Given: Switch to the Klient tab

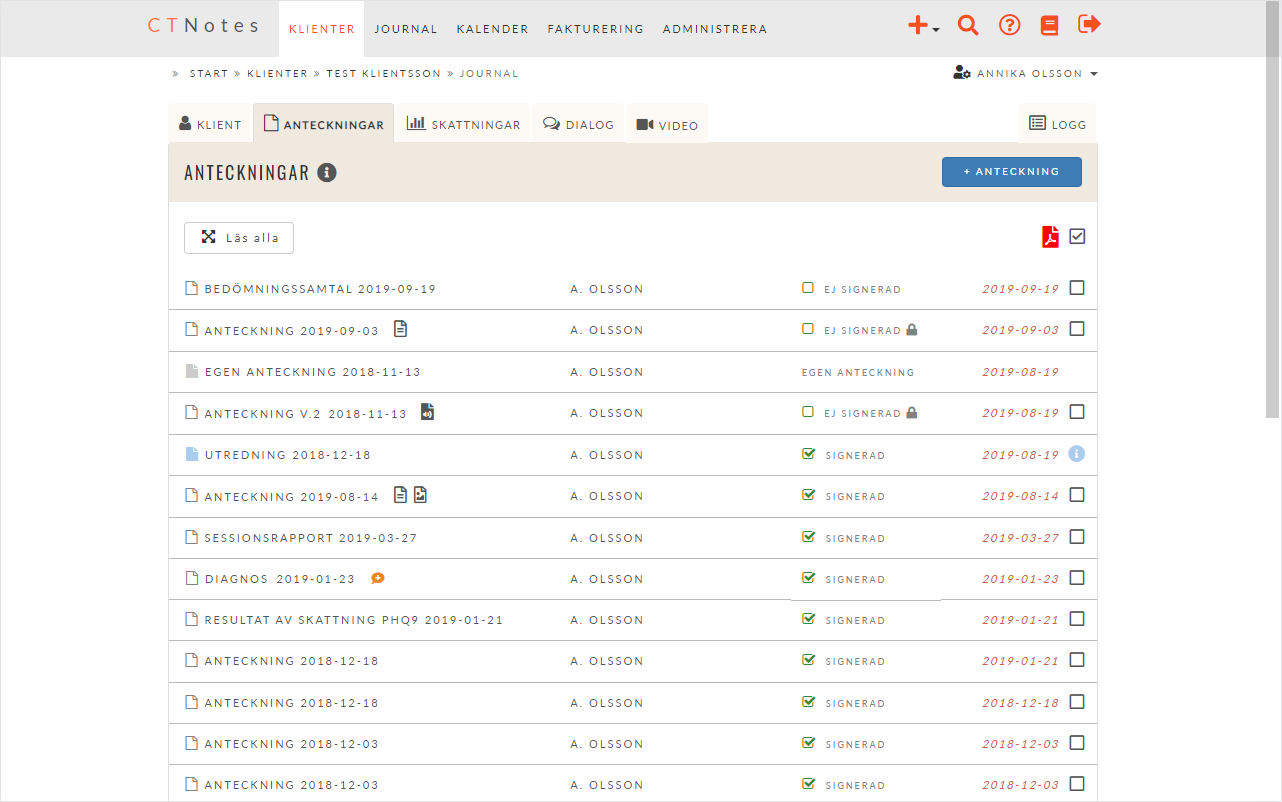Looking at the screenshot, I should tap(210, 124).
